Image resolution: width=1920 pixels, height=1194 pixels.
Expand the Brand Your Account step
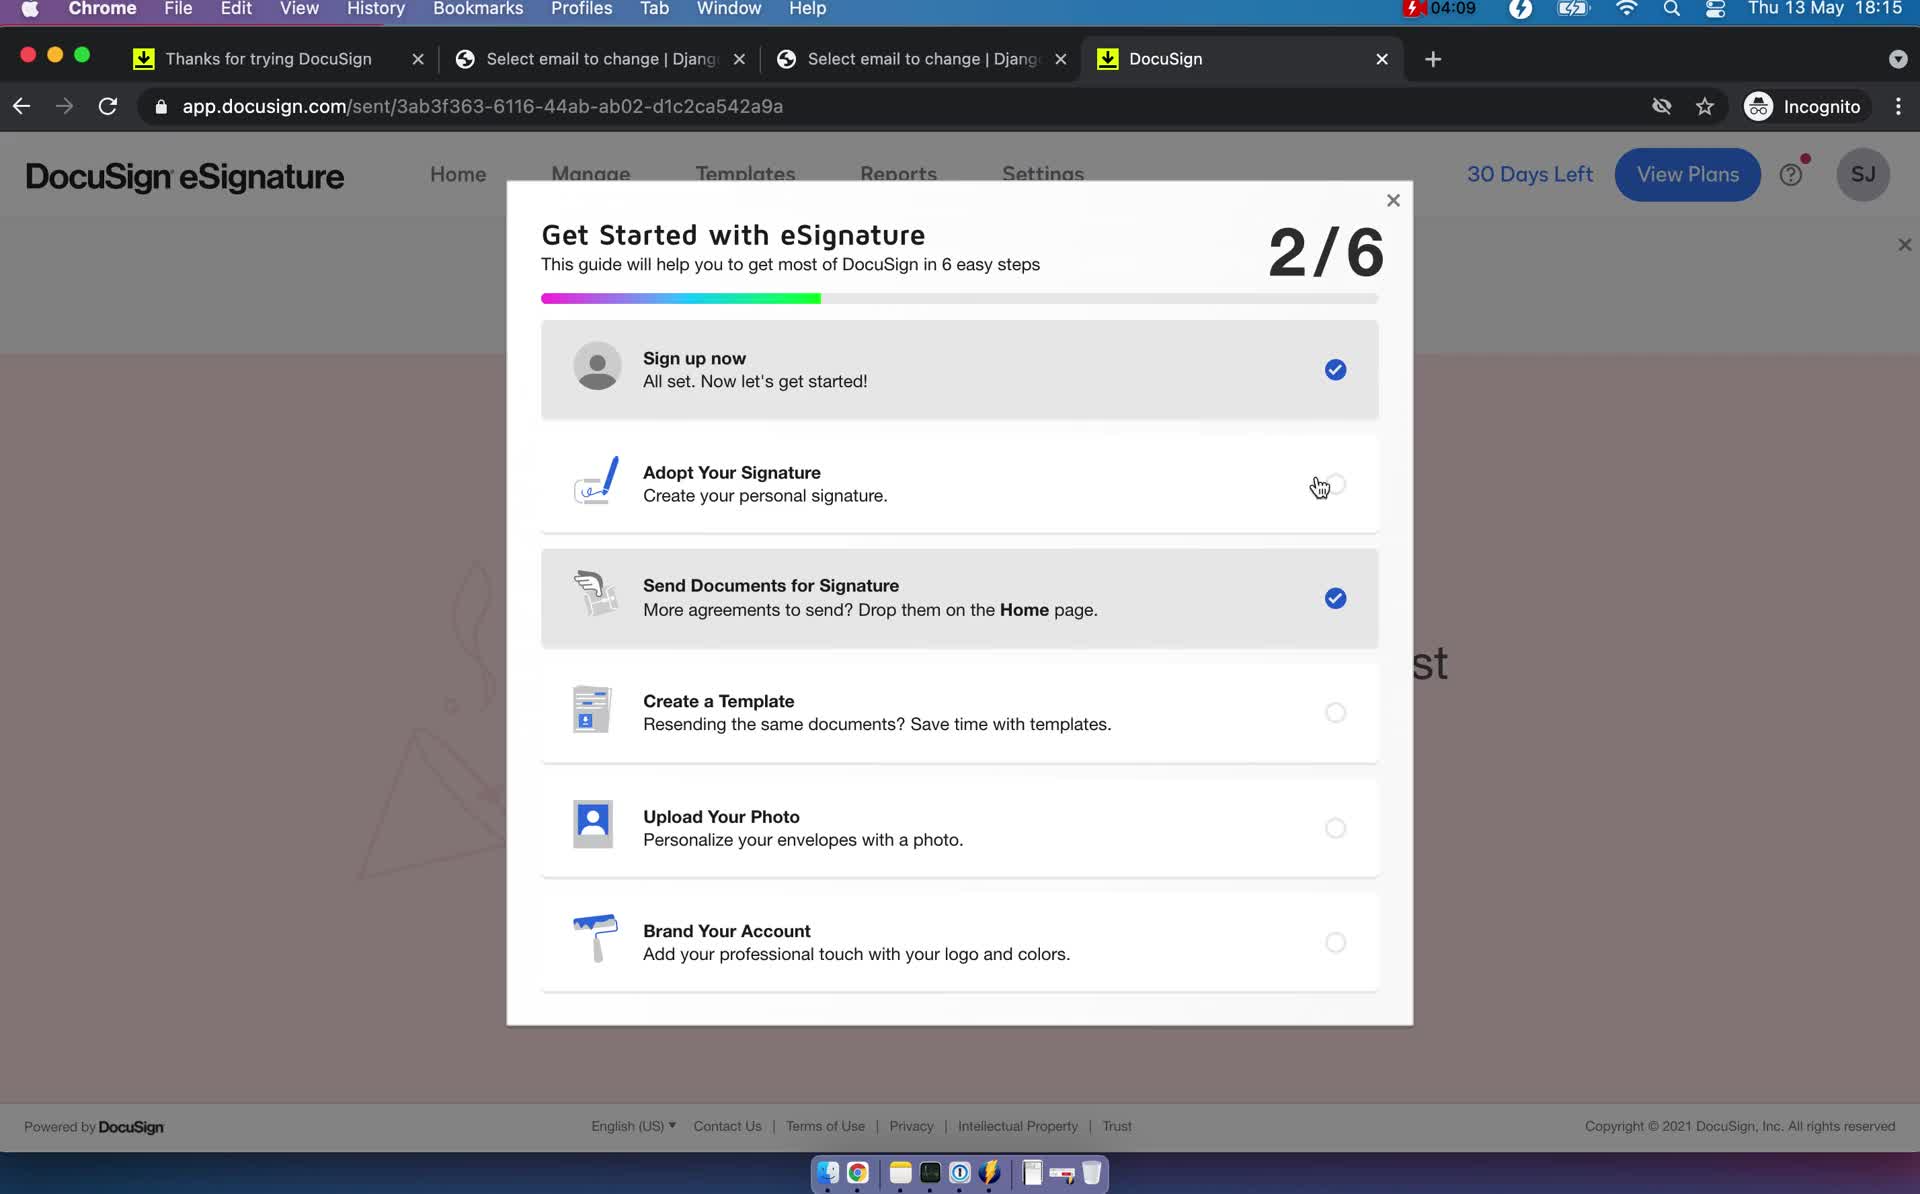pos(959,941)
